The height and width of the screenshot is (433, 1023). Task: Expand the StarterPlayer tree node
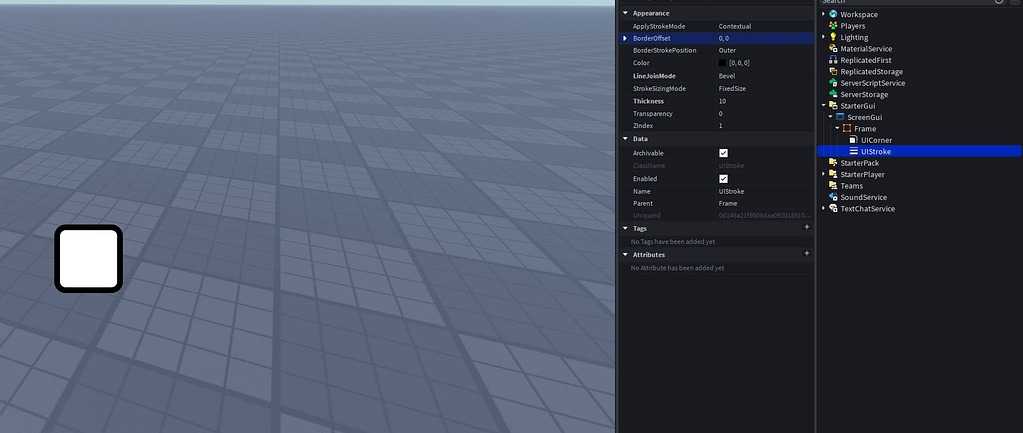tap(823, 174)
